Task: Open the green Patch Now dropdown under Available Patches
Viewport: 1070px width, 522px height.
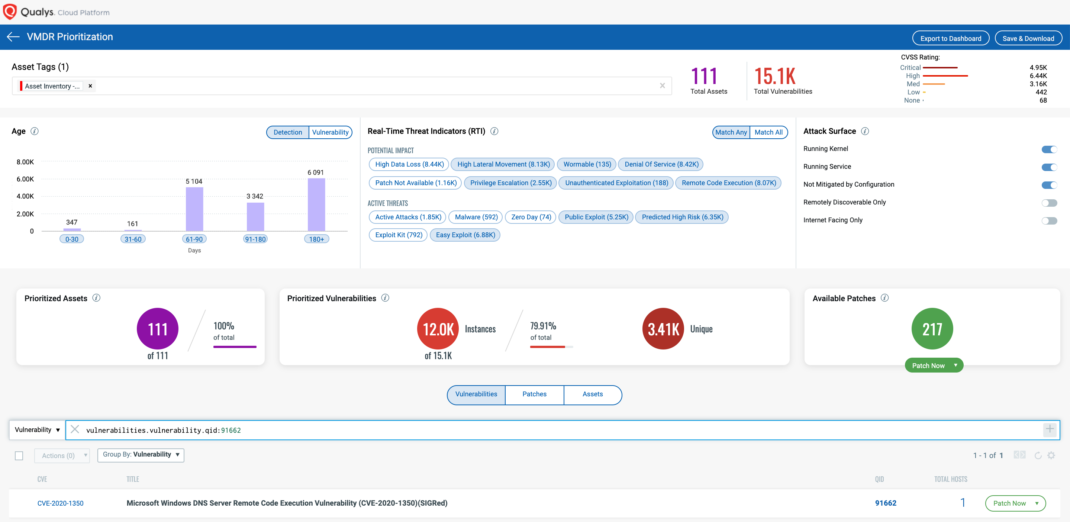Action: click(x=933, y=366)
